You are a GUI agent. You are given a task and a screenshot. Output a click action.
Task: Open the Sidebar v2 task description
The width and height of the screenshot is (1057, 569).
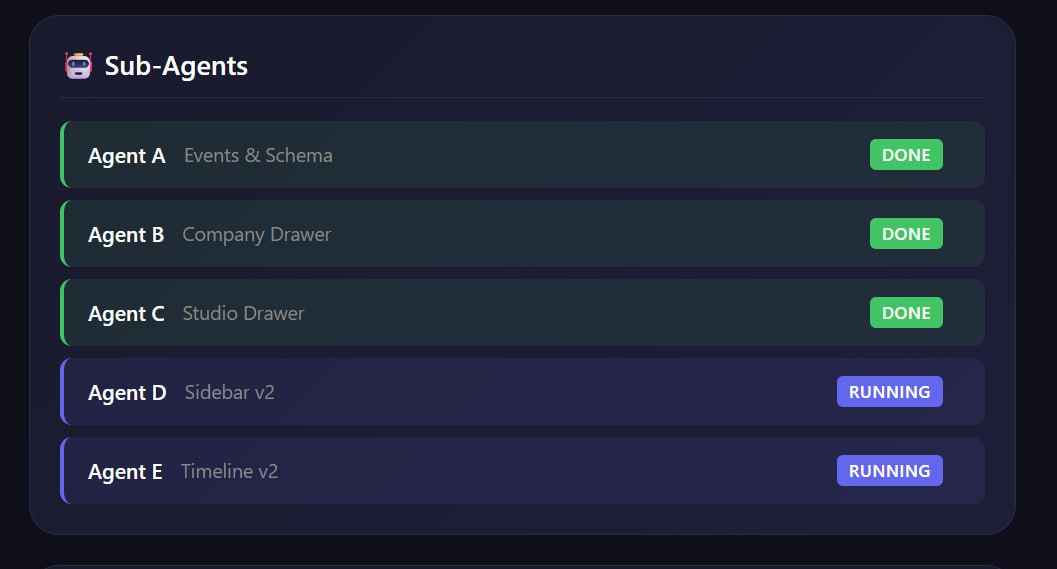pyautogui.click(x=229, y=393)
